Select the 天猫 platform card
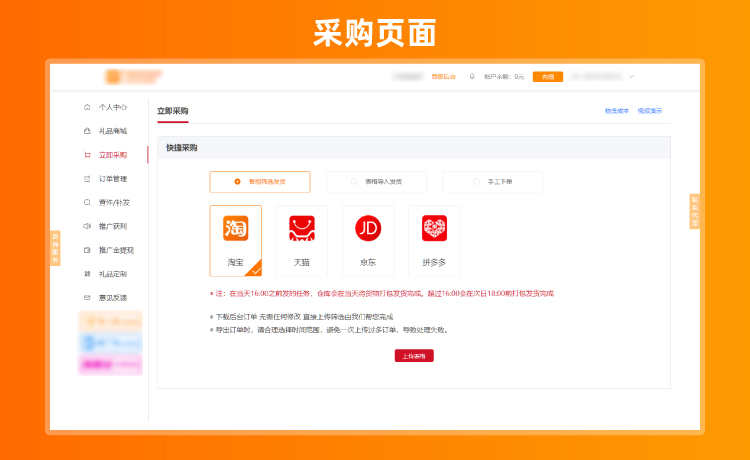The image size is (750, 460). point(302,241)
